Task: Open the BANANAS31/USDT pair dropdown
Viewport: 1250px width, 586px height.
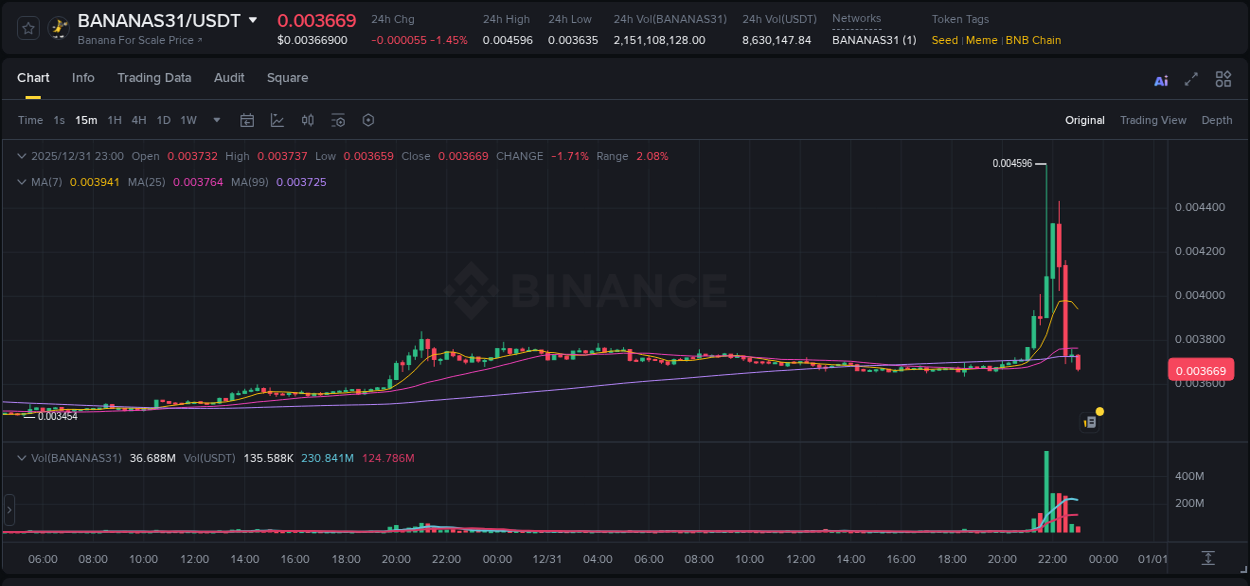Action: coord(253,19)
